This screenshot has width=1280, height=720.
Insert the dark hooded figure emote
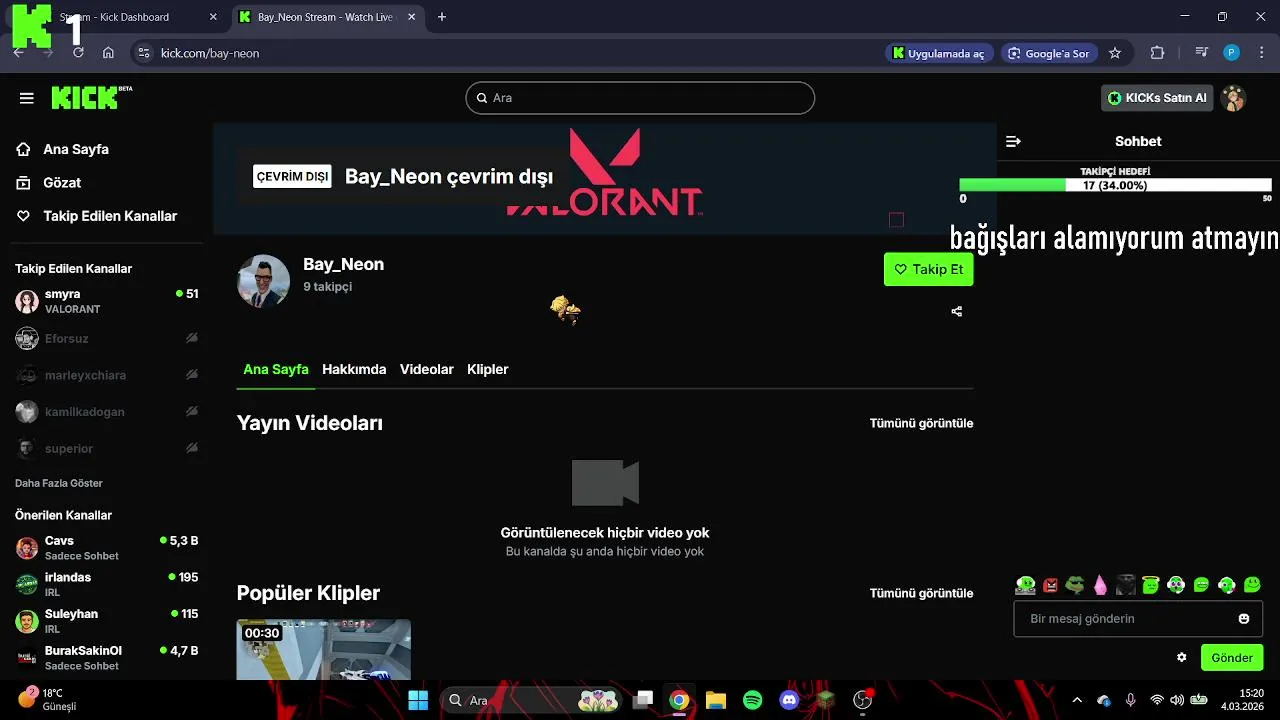(1126, 585)
